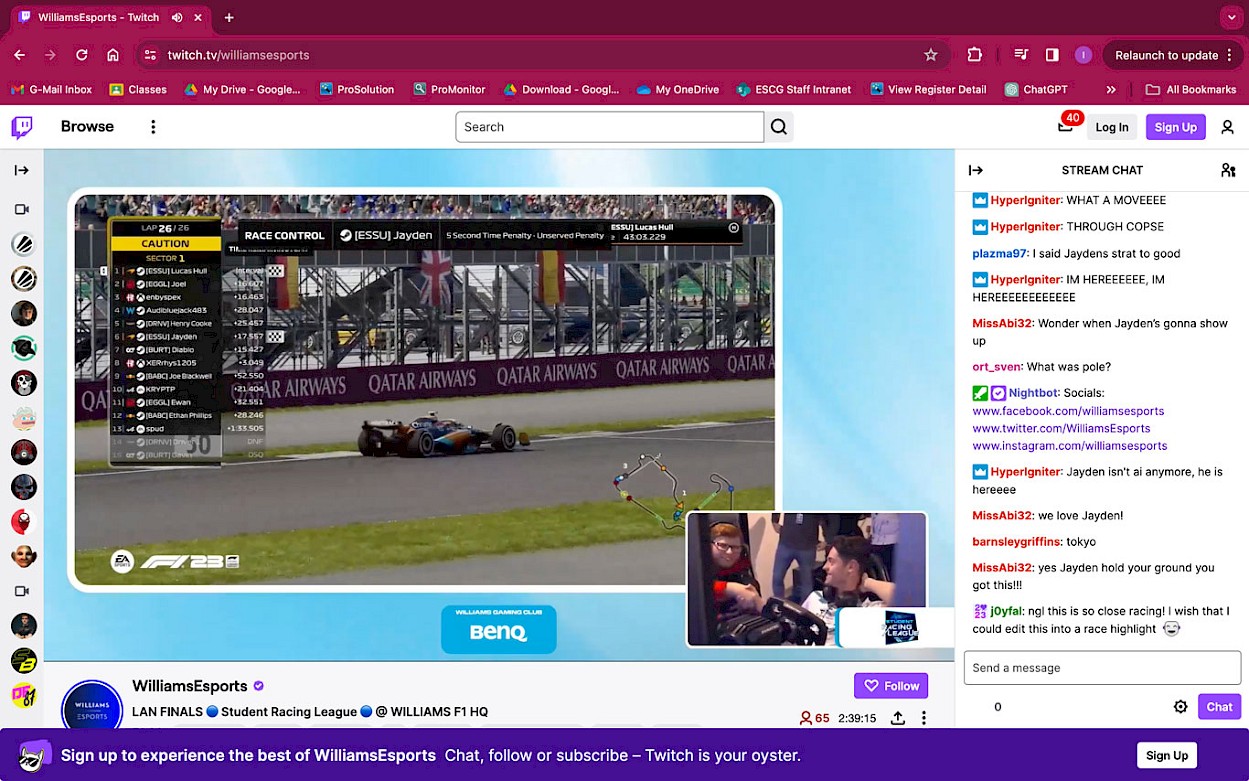Screen dimensions: 1249x781
Task: Open the G-Mail Inbox bookmark
Action: tap(51, 89)
